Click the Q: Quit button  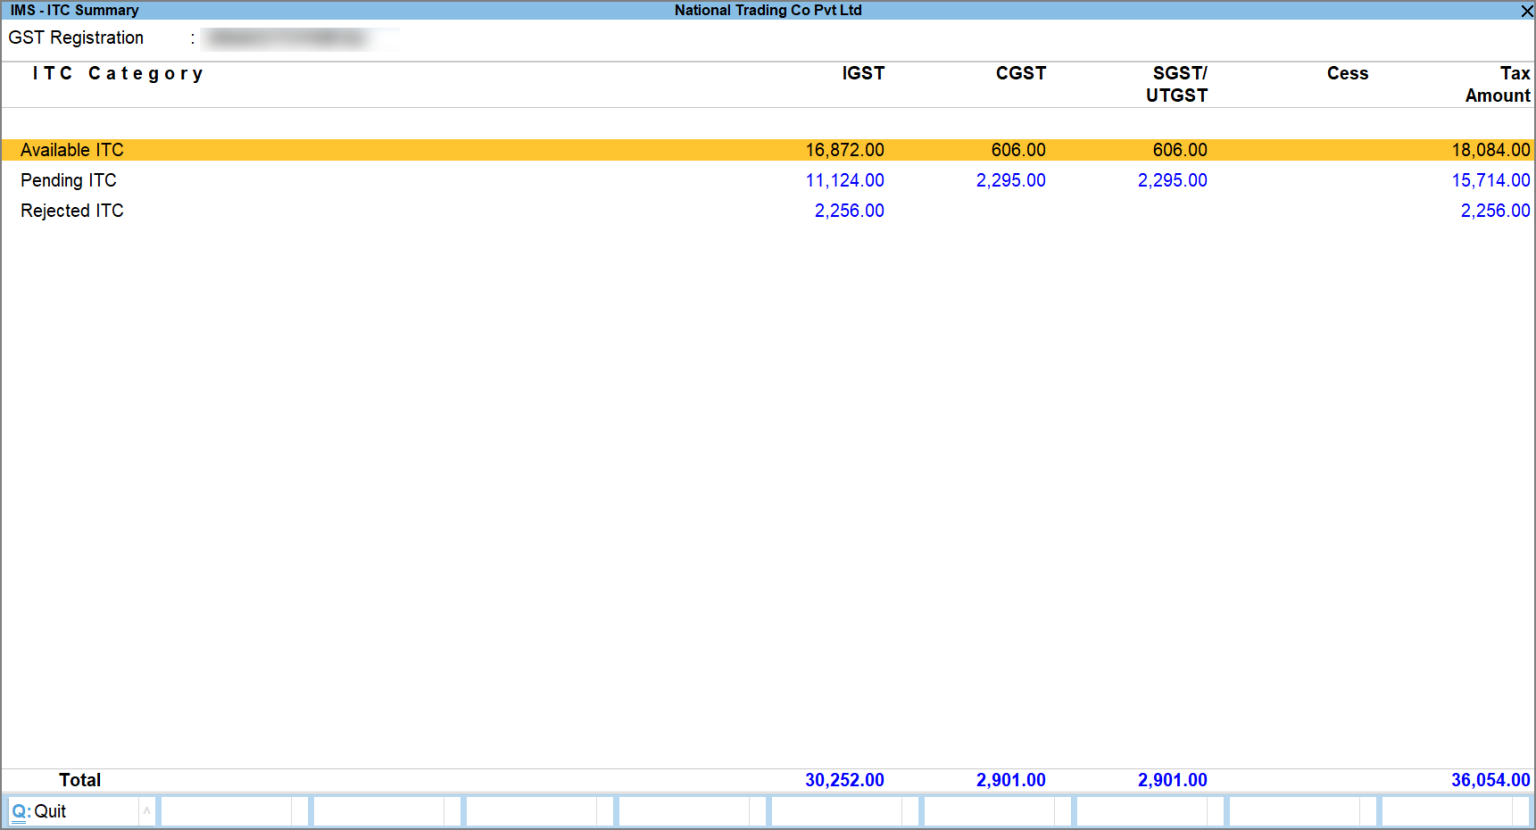[70, 811]
